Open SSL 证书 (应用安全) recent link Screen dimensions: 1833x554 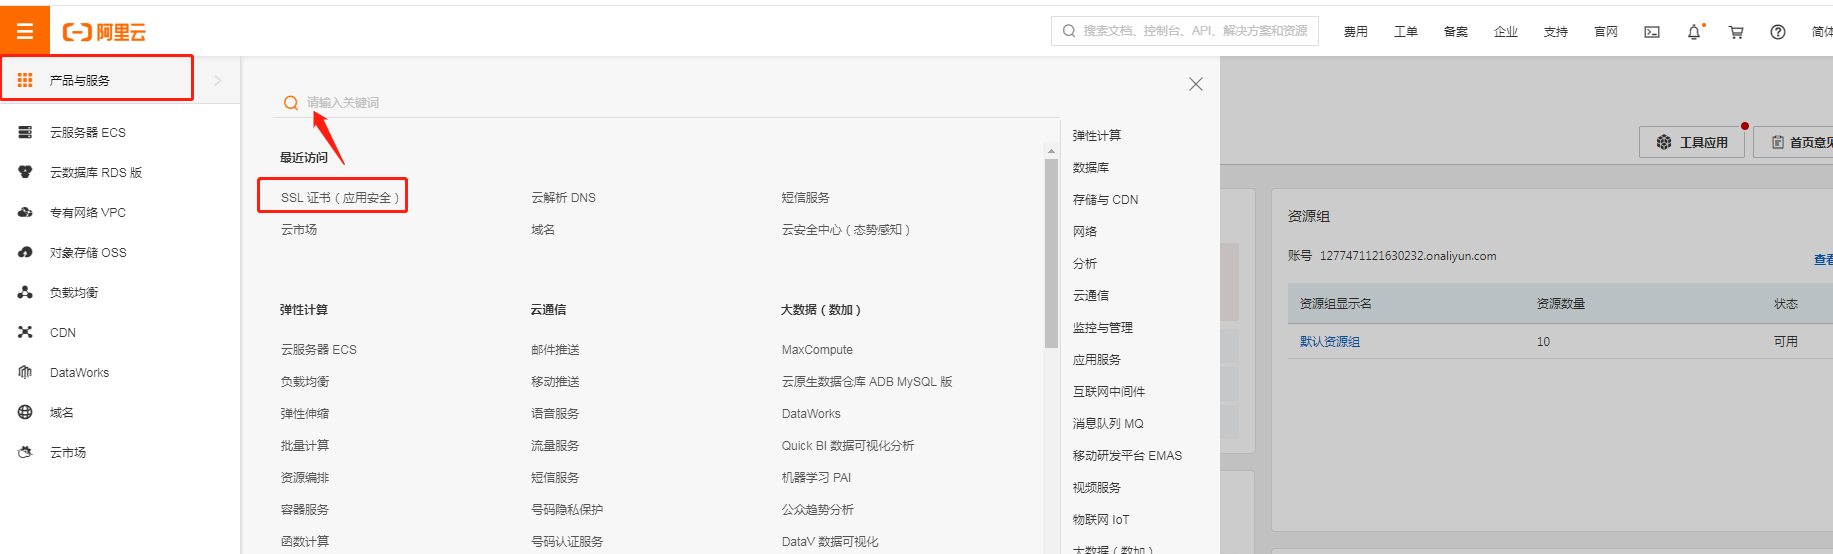coord(340,198)
